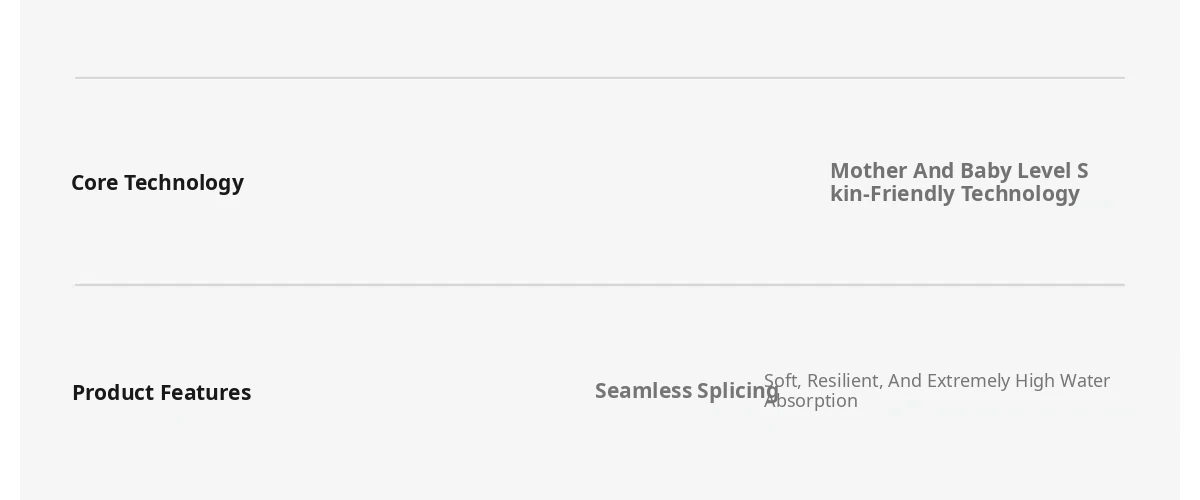Click the Core Technology heading
This screenshot has height=500, width=1200.
click(x=157, y=183)
